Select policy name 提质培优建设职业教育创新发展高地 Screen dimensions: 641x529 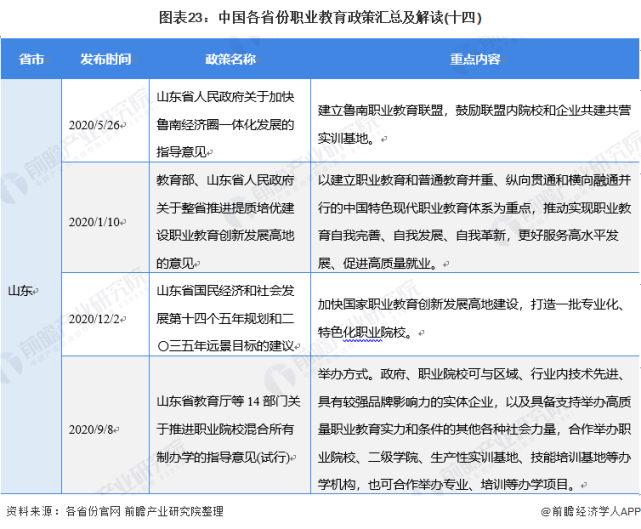225,222
